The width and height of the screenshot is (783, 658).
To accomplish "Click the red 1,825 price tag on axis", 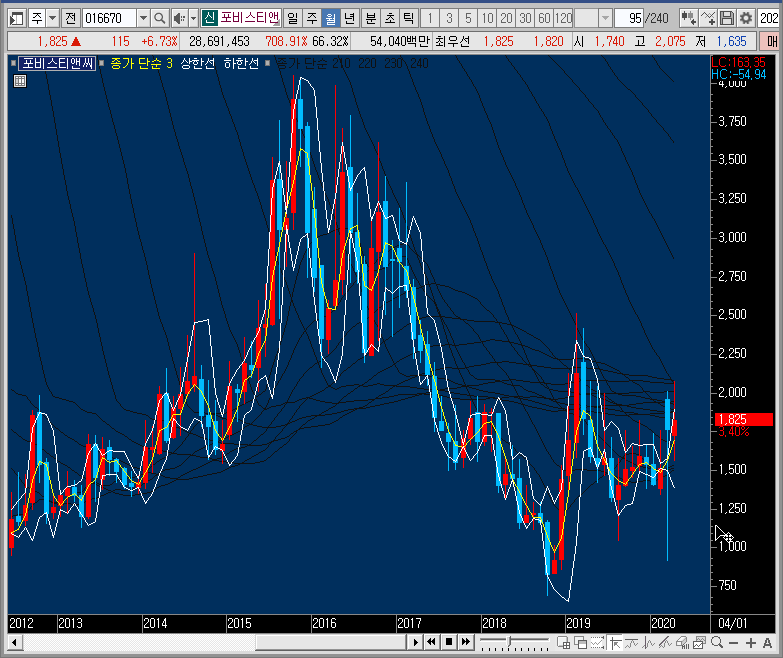I will 743,419.
